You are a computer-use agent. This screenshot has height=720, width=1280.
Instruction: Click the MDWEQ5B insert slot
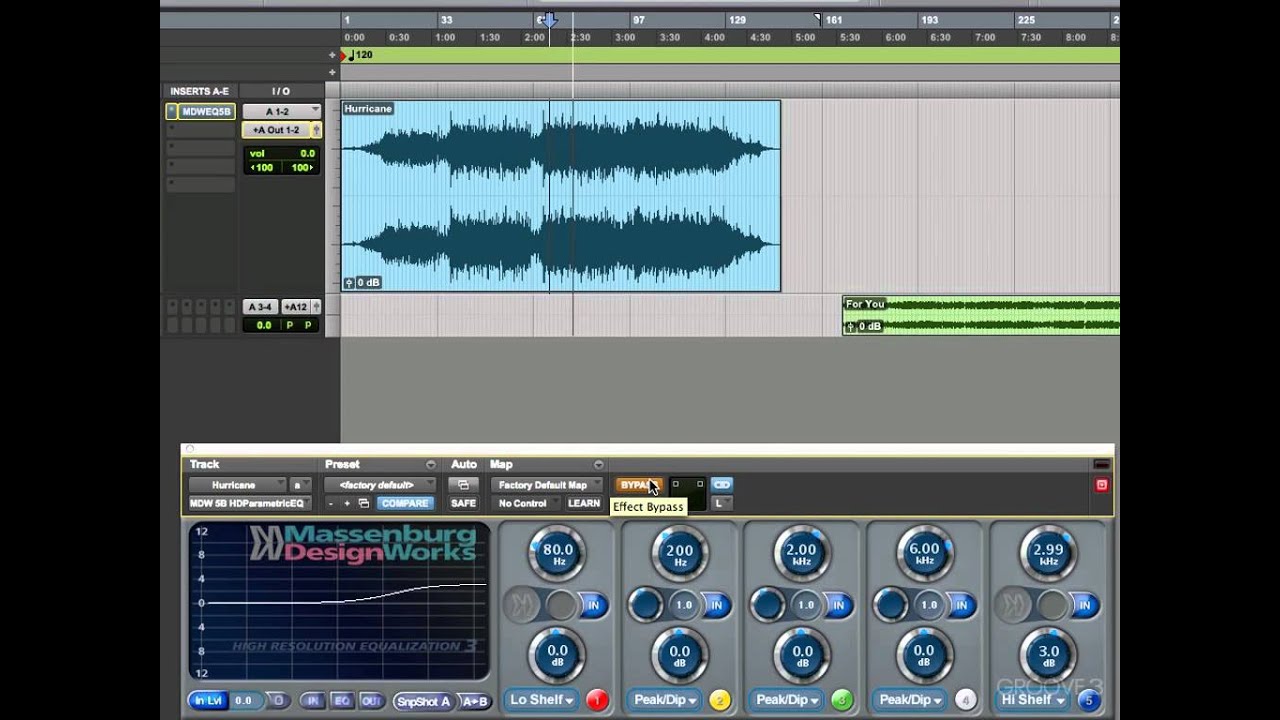click(x=206, y=112)
